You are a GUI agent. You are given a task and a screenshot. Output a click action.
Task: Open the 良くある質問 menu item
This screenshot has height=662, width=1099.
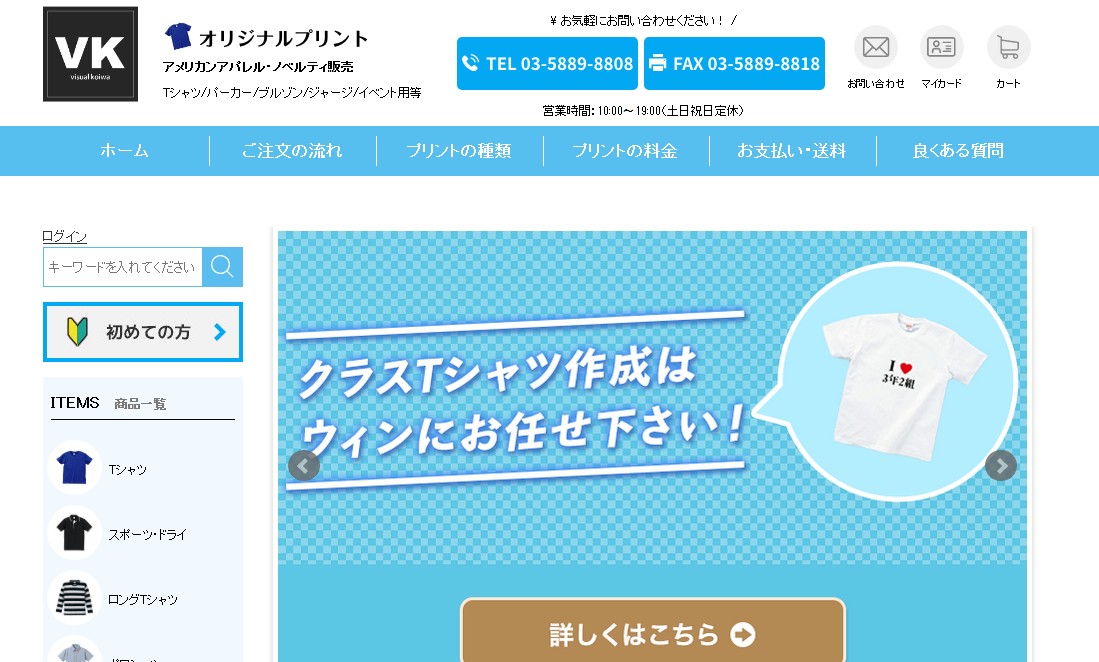pos(958,151)
